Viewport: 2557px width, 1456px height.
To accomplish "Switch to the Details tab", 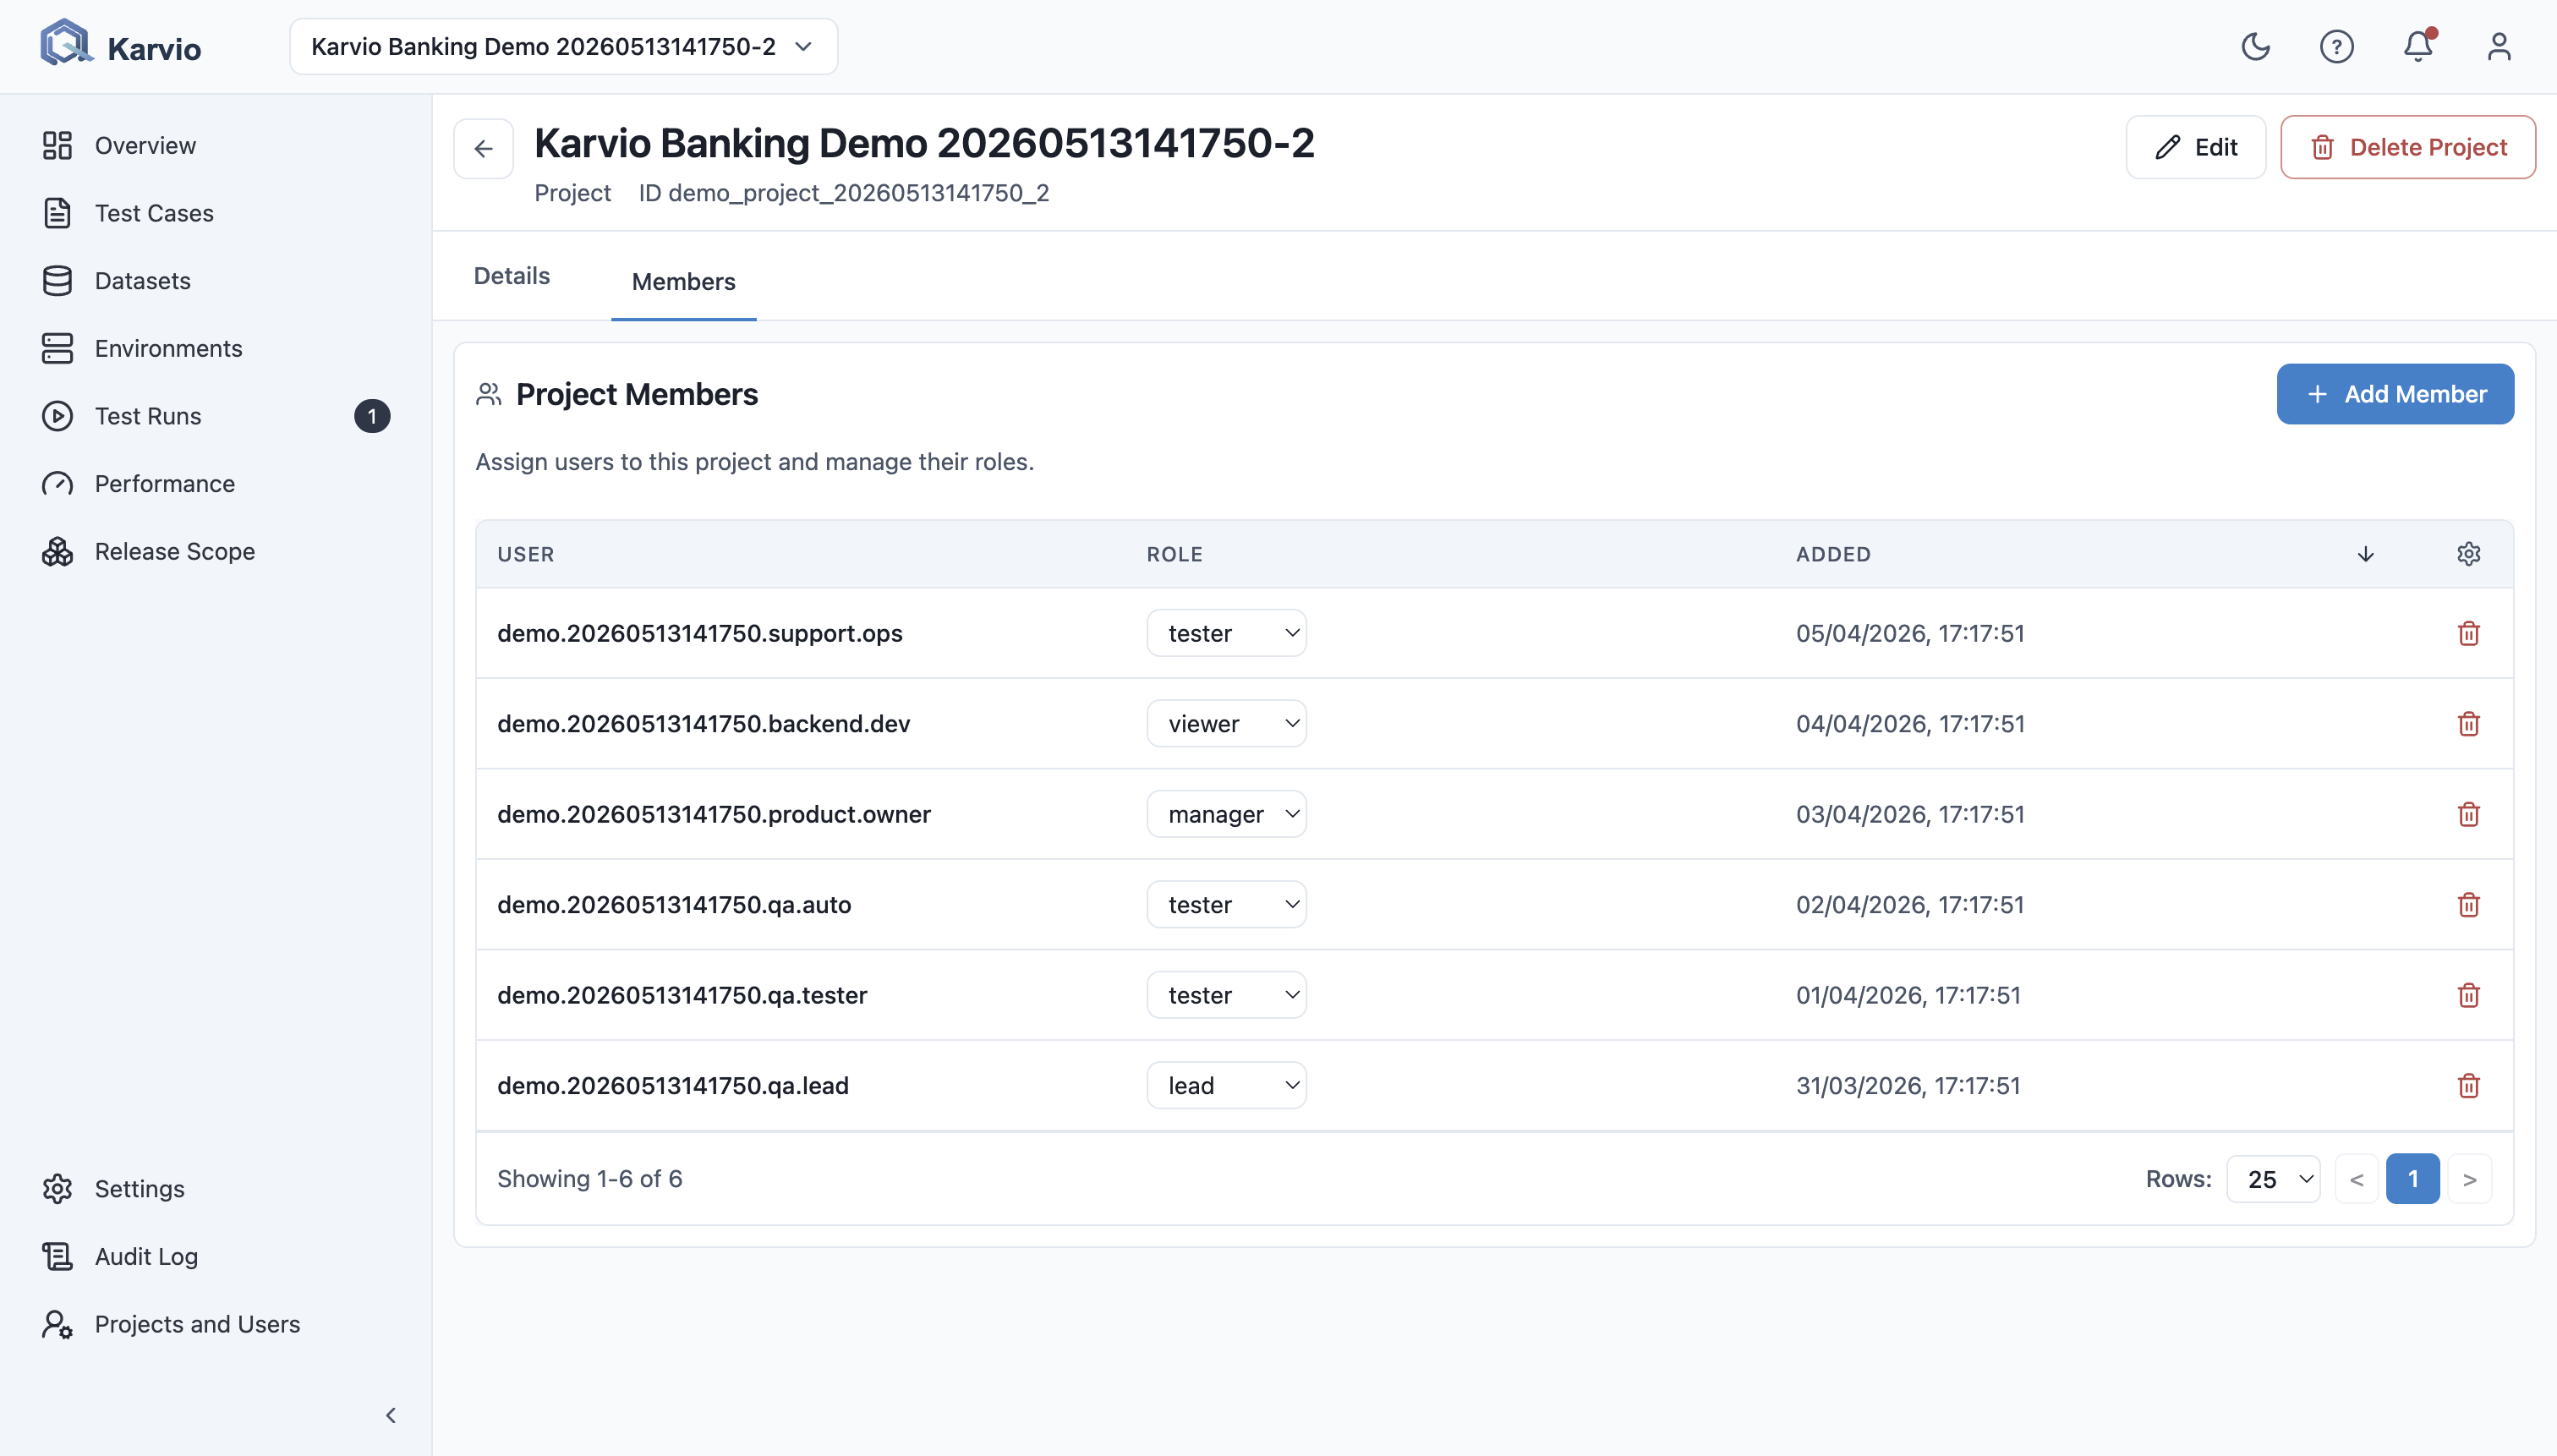I will click(512, 276).
